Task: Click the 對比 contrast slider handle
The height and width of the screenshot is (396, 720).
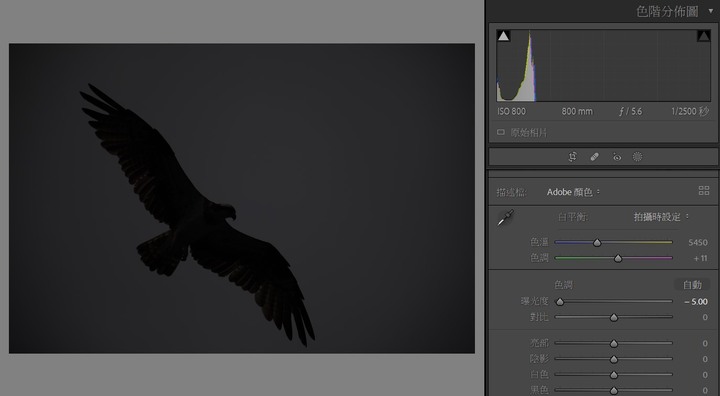Action: point(614,317)
